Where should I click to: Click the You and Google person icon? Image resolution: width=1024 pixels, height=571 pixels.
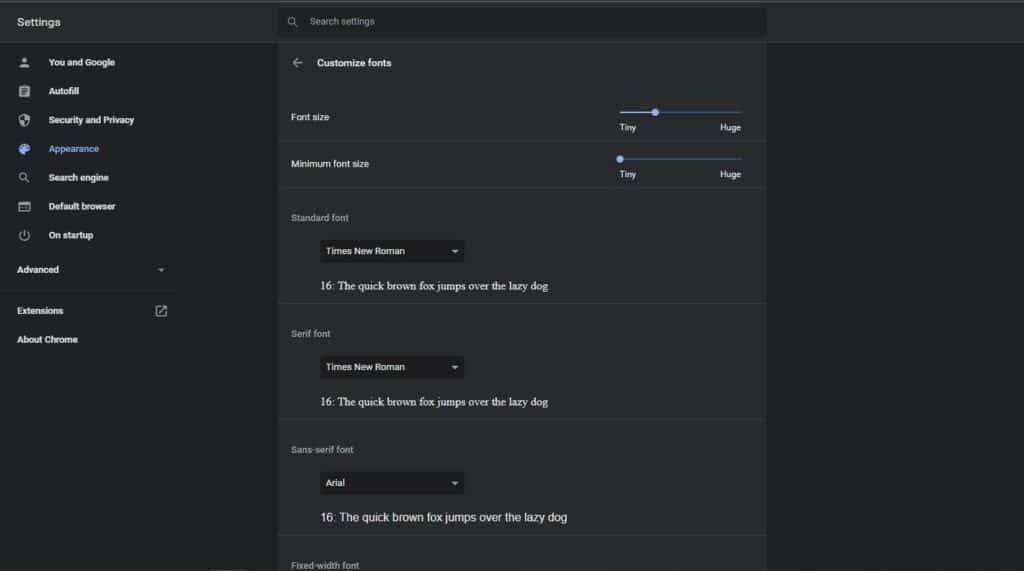(x=24, y=63)
